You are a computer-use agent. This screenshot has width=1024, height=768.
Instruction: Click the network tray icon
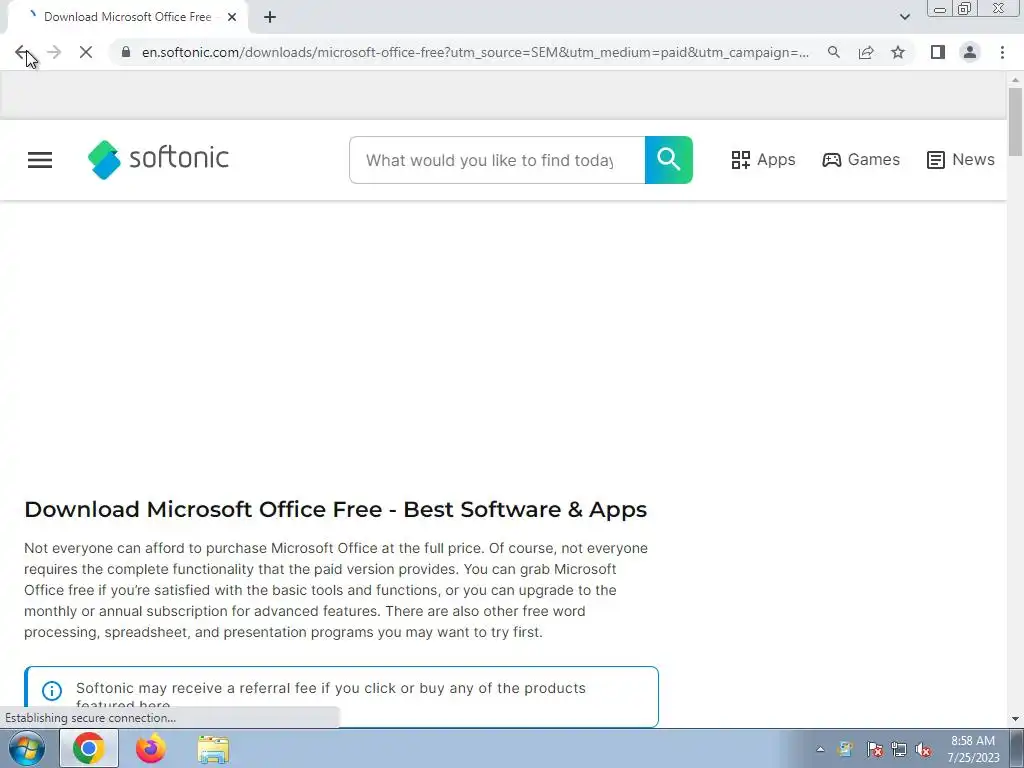(899, 750)
